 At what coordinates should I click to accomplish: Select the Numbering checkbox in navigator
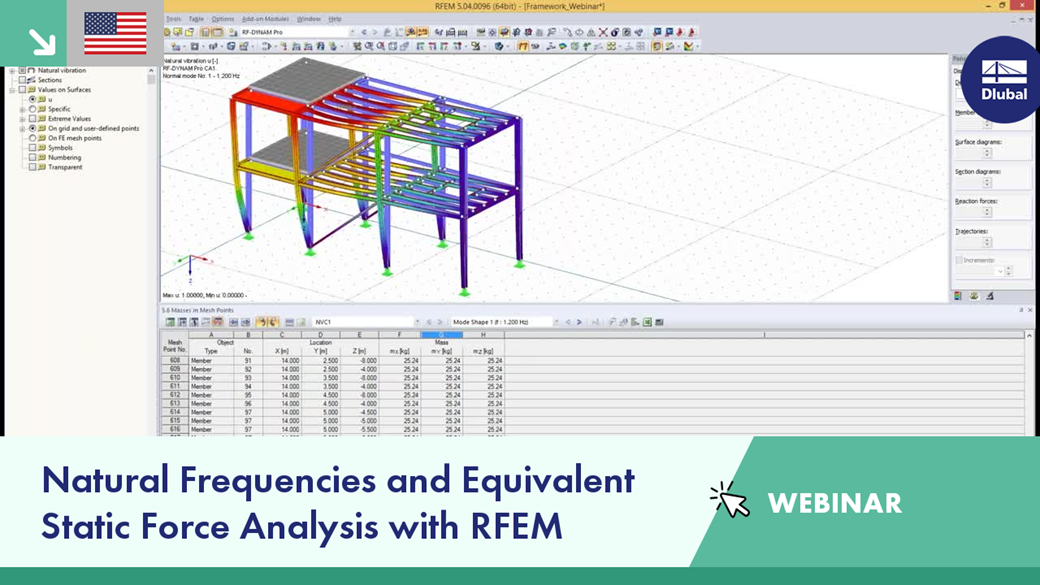pyautogui.click(x=32, y=158)
